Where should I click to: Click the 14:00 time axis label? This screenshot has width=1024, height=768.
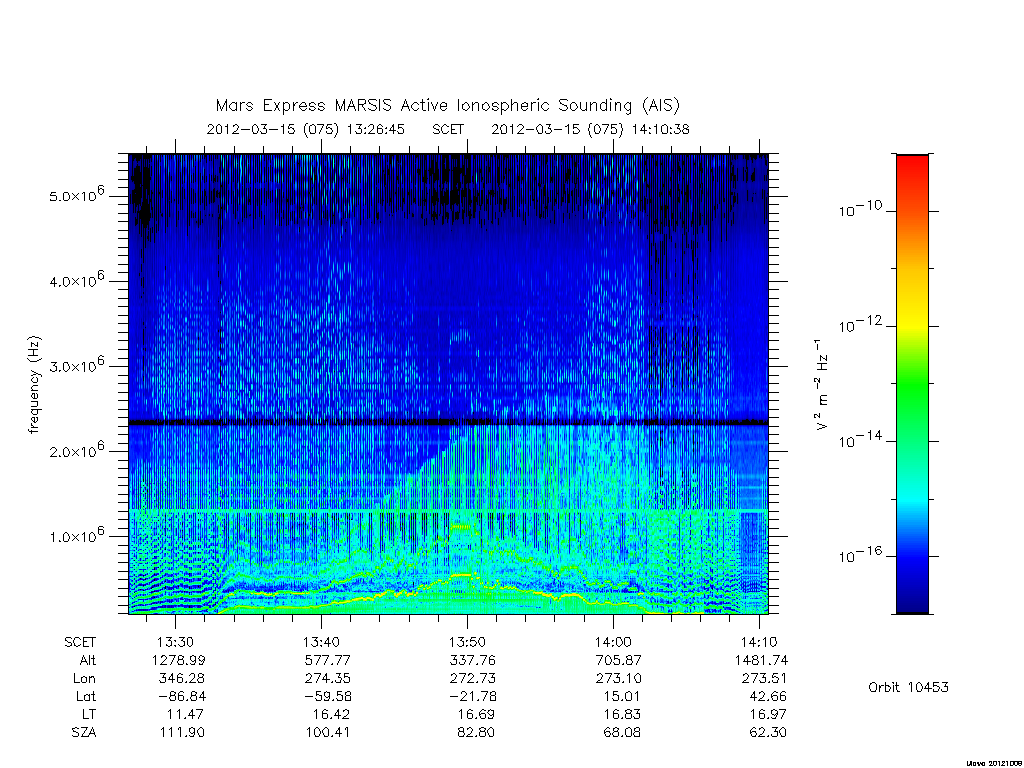tap(613, 642)
